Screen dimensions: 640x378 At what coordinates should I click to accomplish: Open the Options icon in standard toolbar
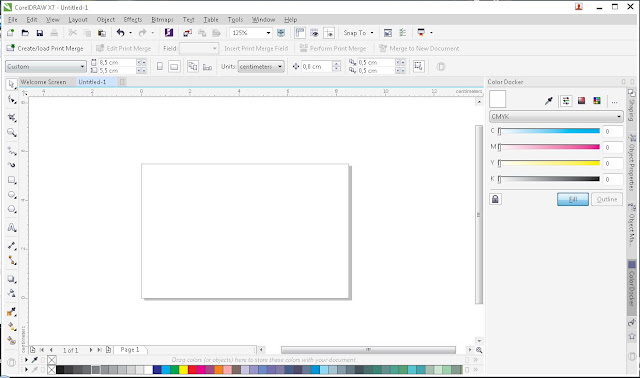pos(402,33)
